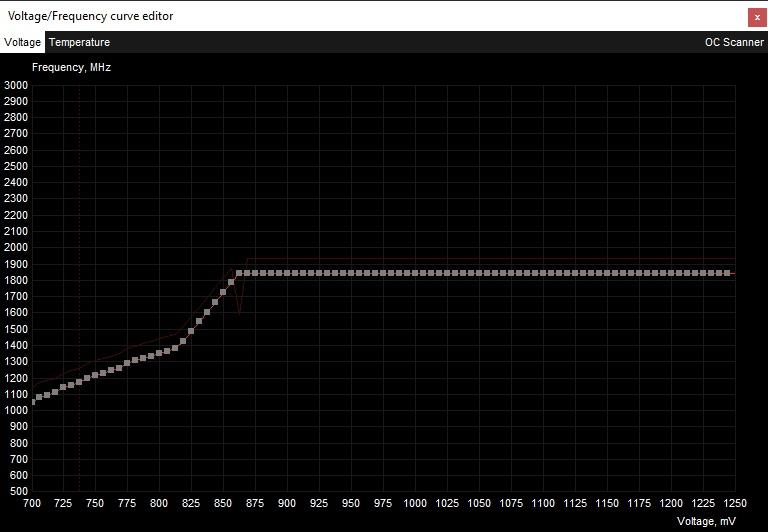Select the curve point at 1000 mV

[x=415, y=273]
